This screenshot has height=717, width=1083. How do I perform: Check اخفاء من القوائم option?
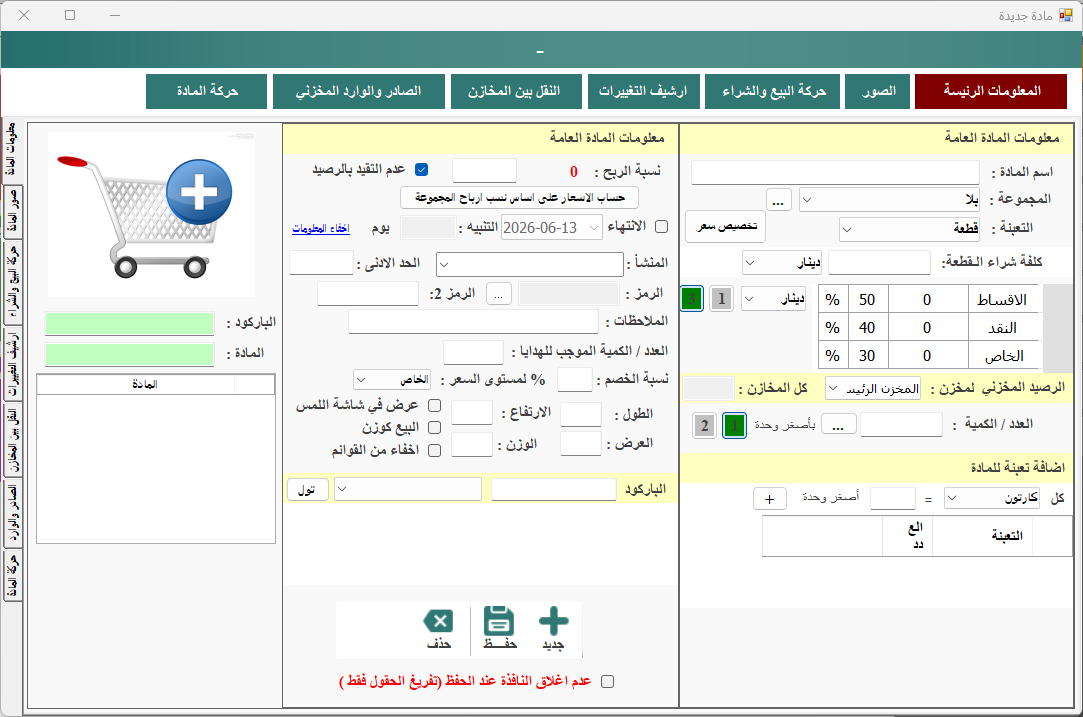[x=434, y=450]
